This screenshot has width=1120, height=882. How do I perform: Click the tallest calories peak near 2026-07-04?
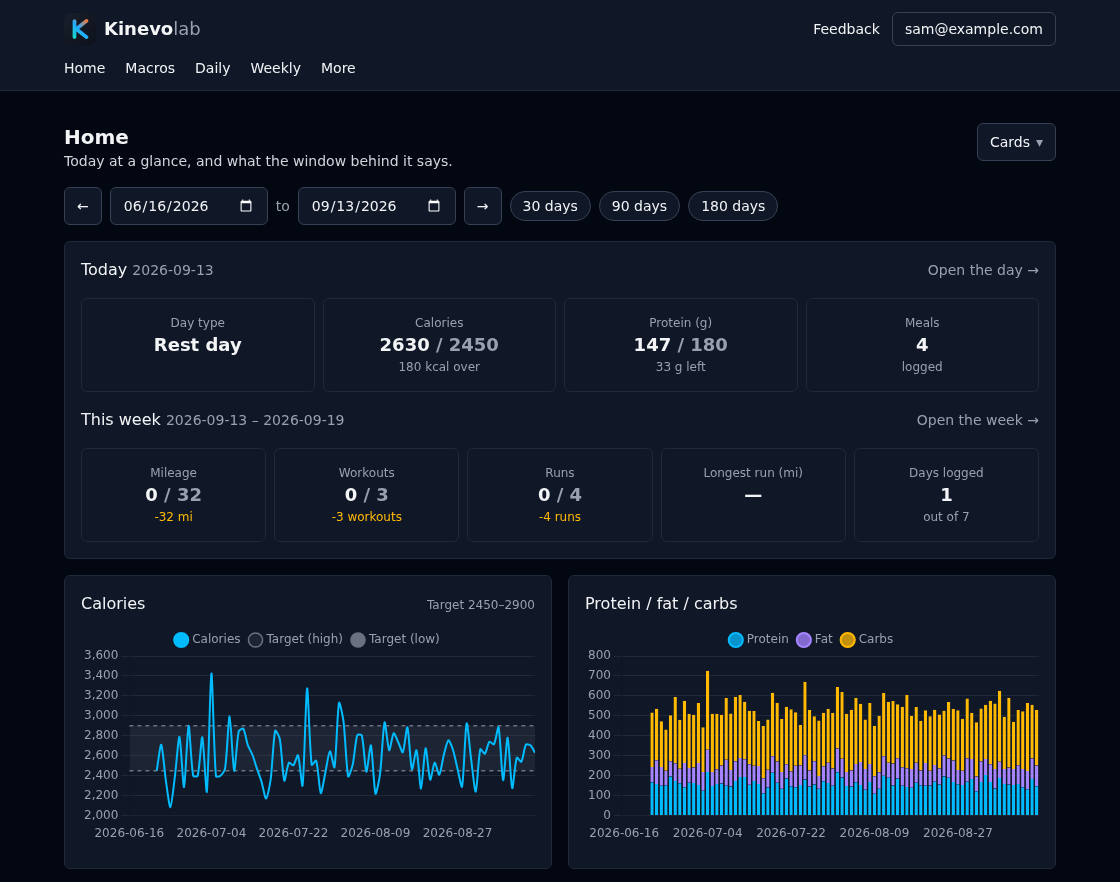point(211,674)
